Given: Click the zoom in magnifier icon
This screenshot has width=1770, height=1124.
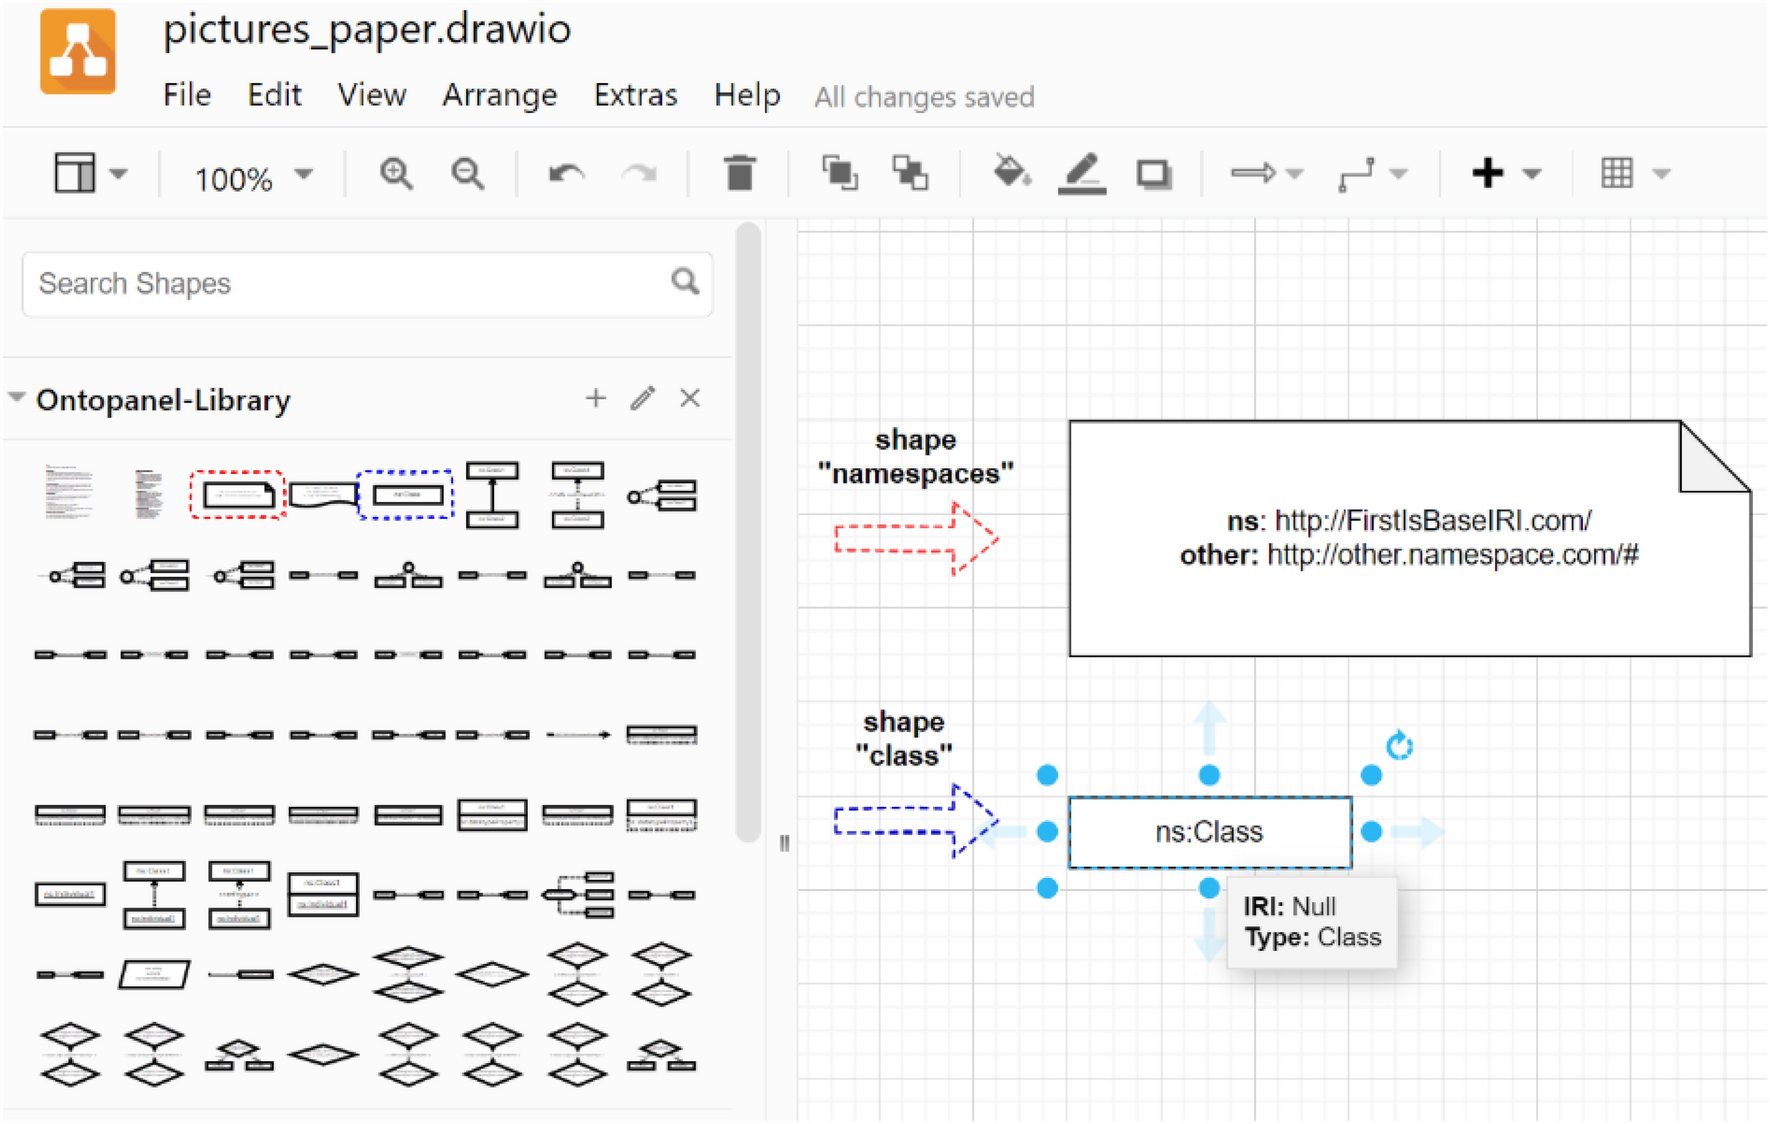Looking at the screenshot, I should [x=396, y=174].
